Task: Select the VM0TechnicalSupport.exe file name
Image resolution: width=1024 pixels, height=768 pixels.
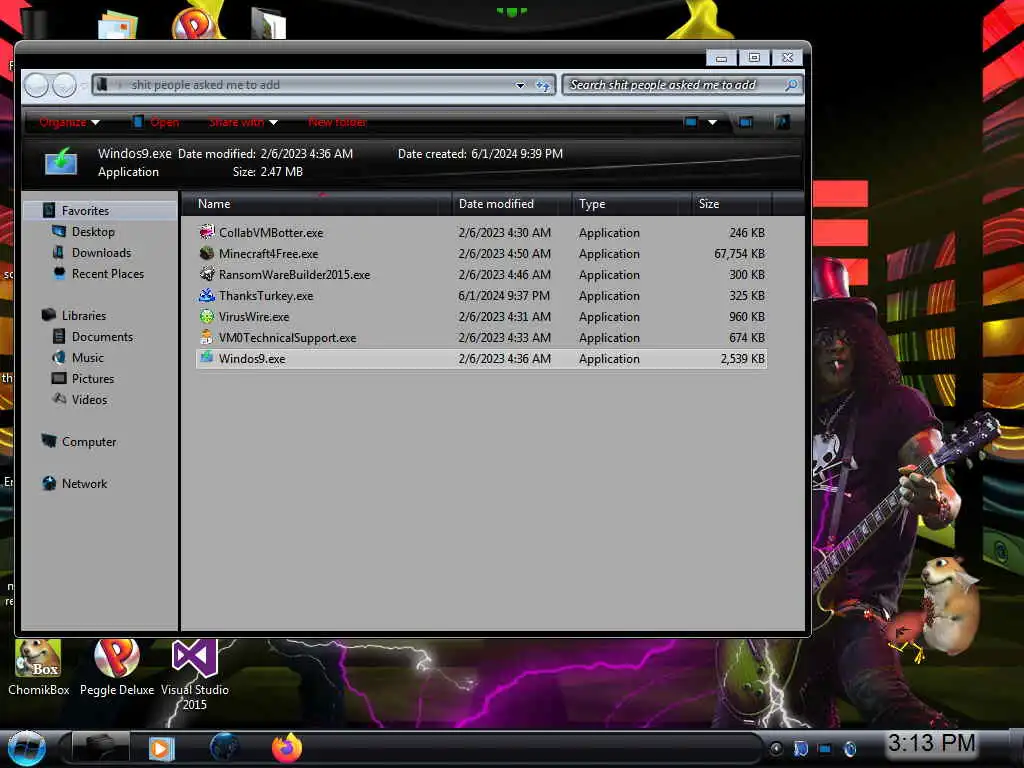Action: point(287,338)
